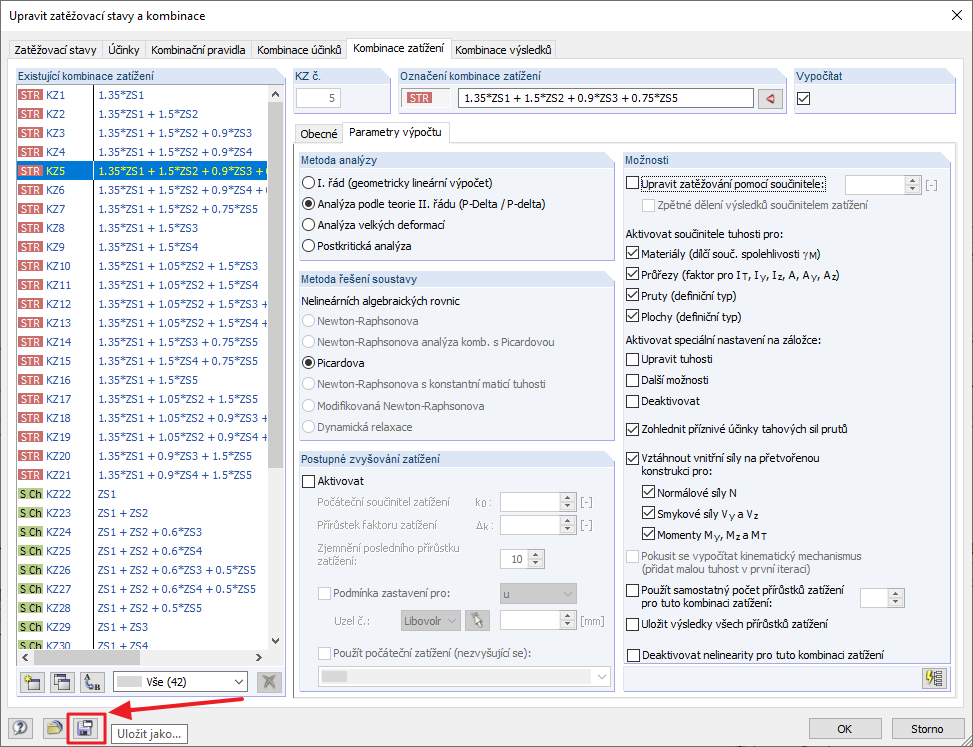This screenshot has height=747, width=973.
Task: Click the renumber combinations icon
Action: [92, 682]
